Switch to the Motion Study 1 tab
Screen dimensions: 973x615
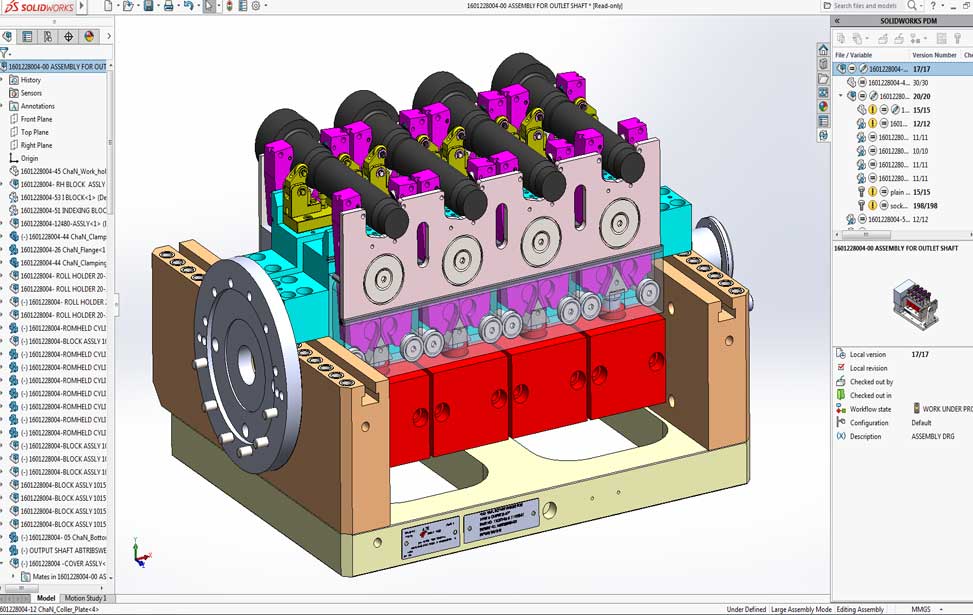pos(85,598)
